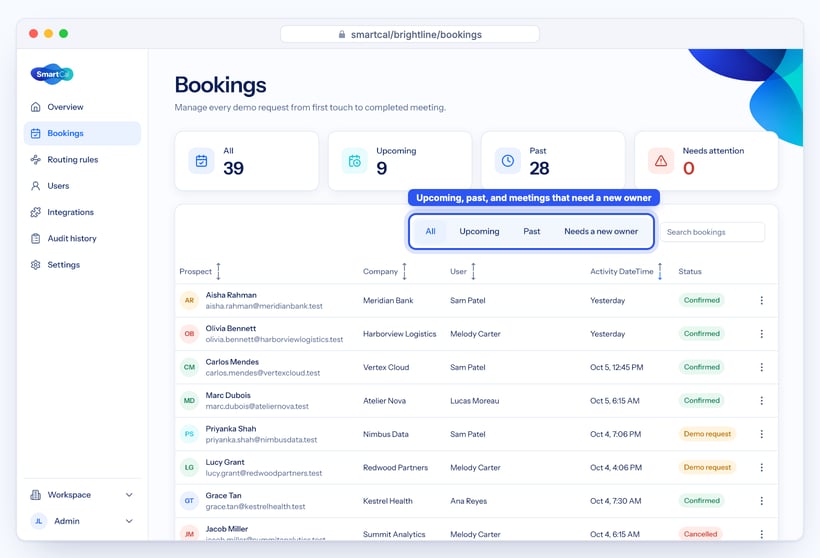Open row menu for Marc Dubois
This screenshot has width=820, height=558.
761,401
